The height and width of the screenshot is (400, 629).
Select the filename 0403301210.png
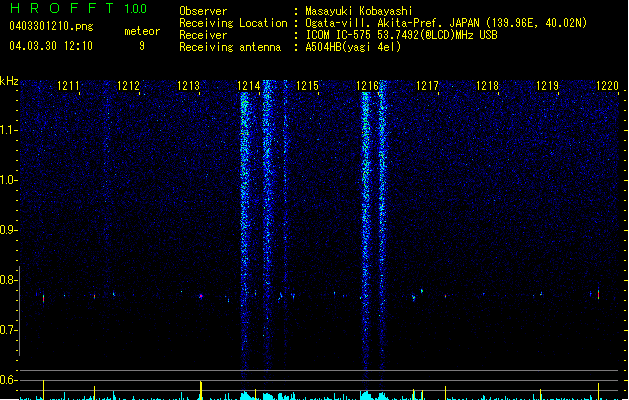51,26
